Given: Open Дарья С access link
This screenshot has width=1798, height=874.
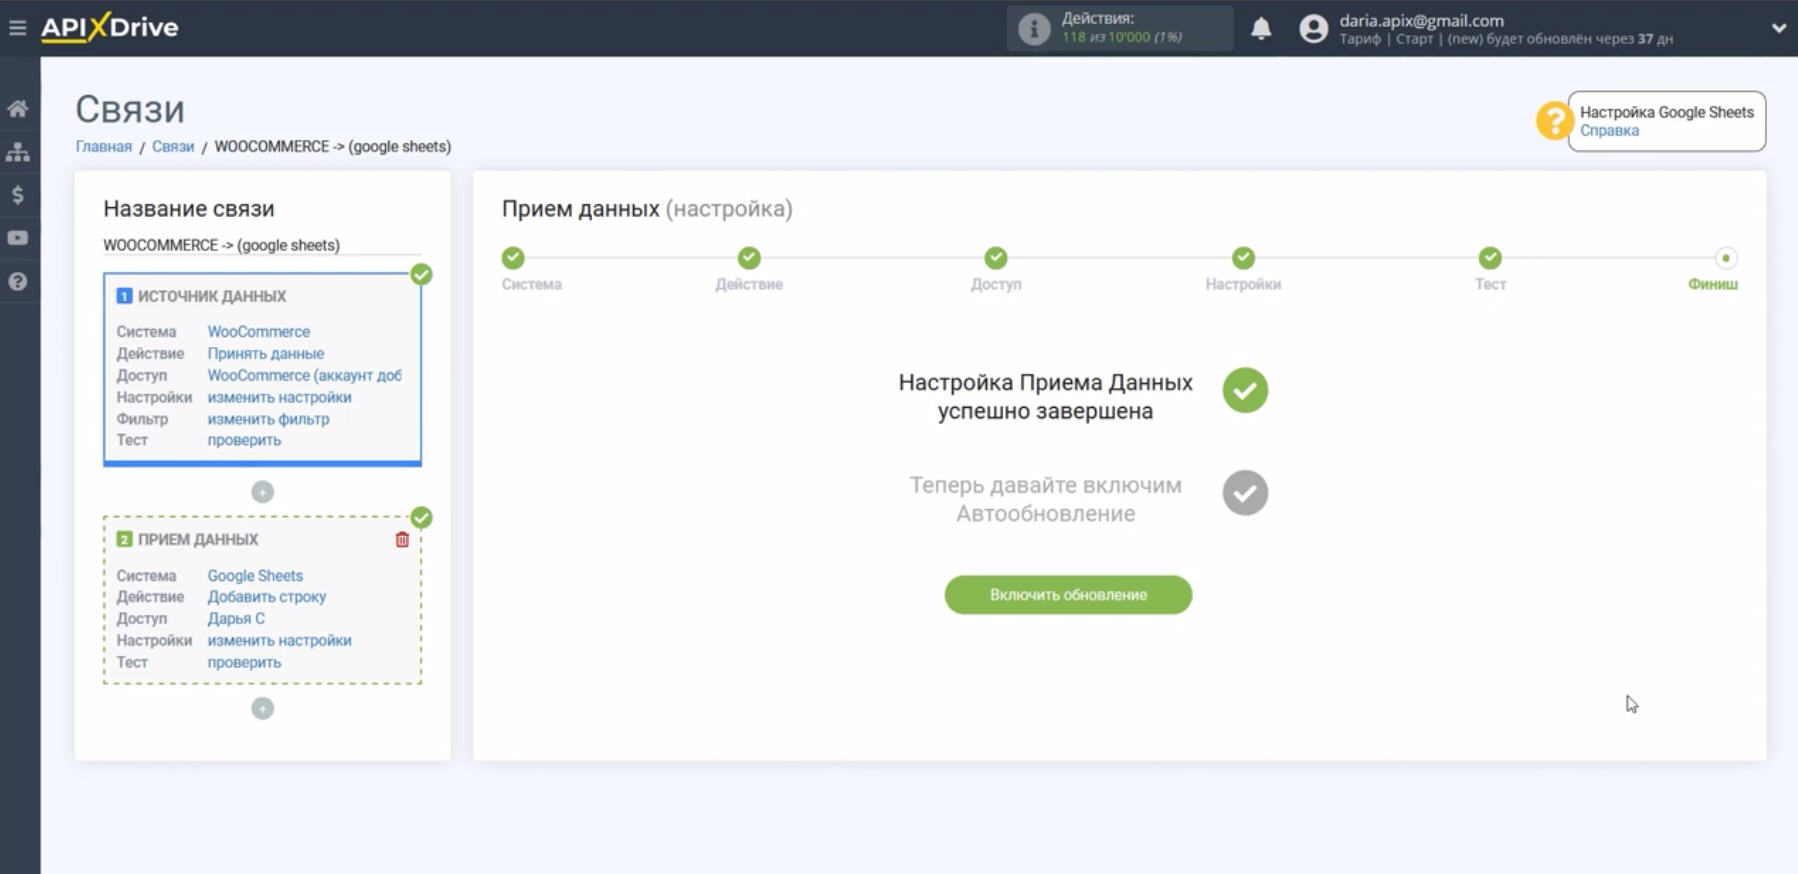Looking at the screenshot, I should click(236, 618).
